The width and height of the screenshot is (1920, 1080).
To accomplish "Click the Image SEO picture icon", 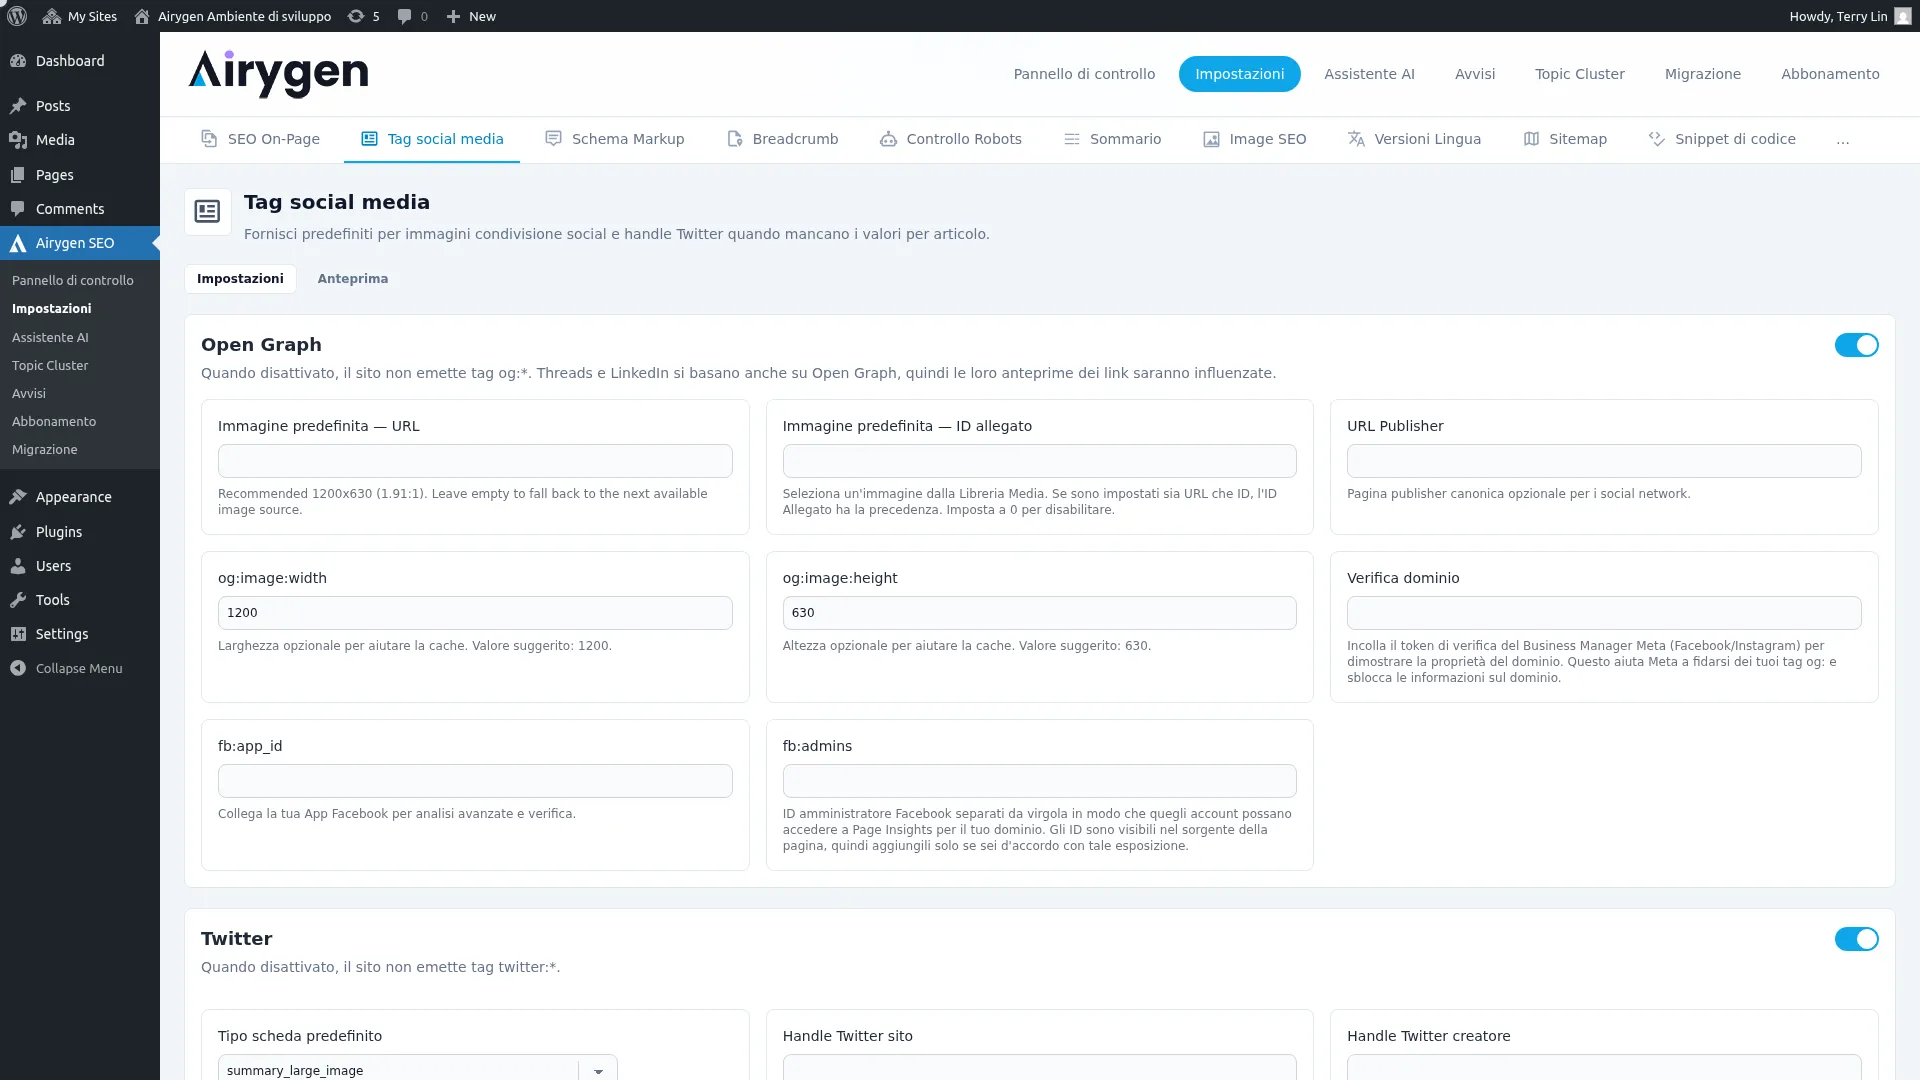I will point(1211,139).
